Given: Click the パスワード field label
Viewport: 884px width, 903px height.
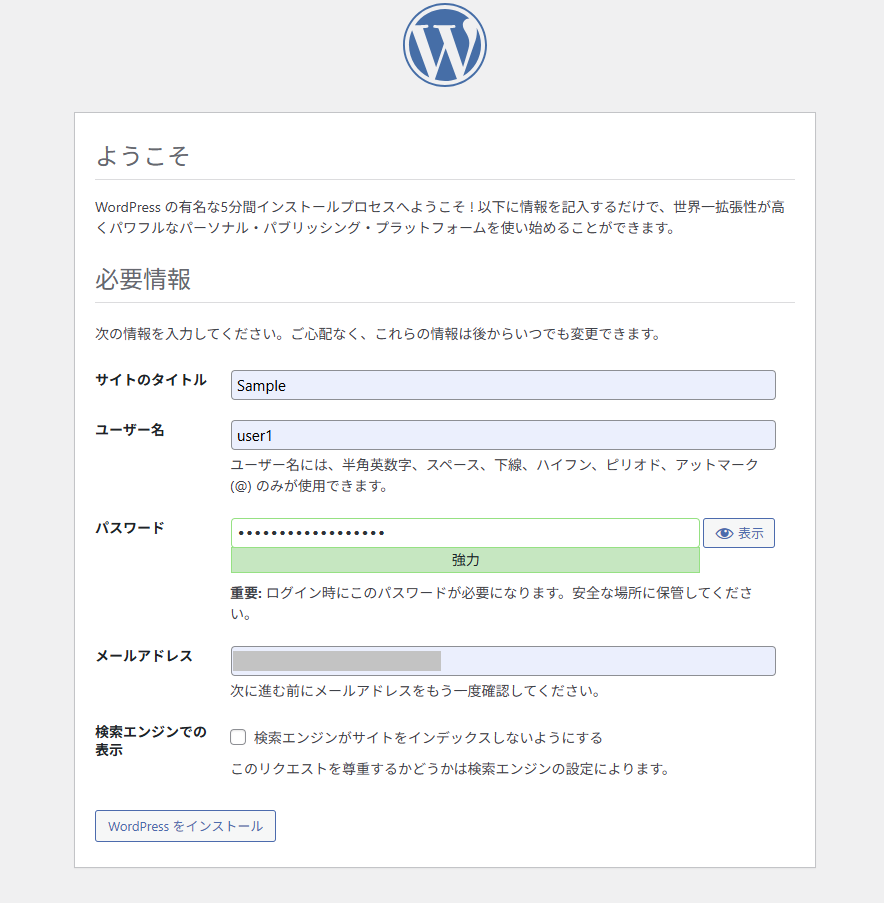Looking at the screenshot, I should click(130, 528).
